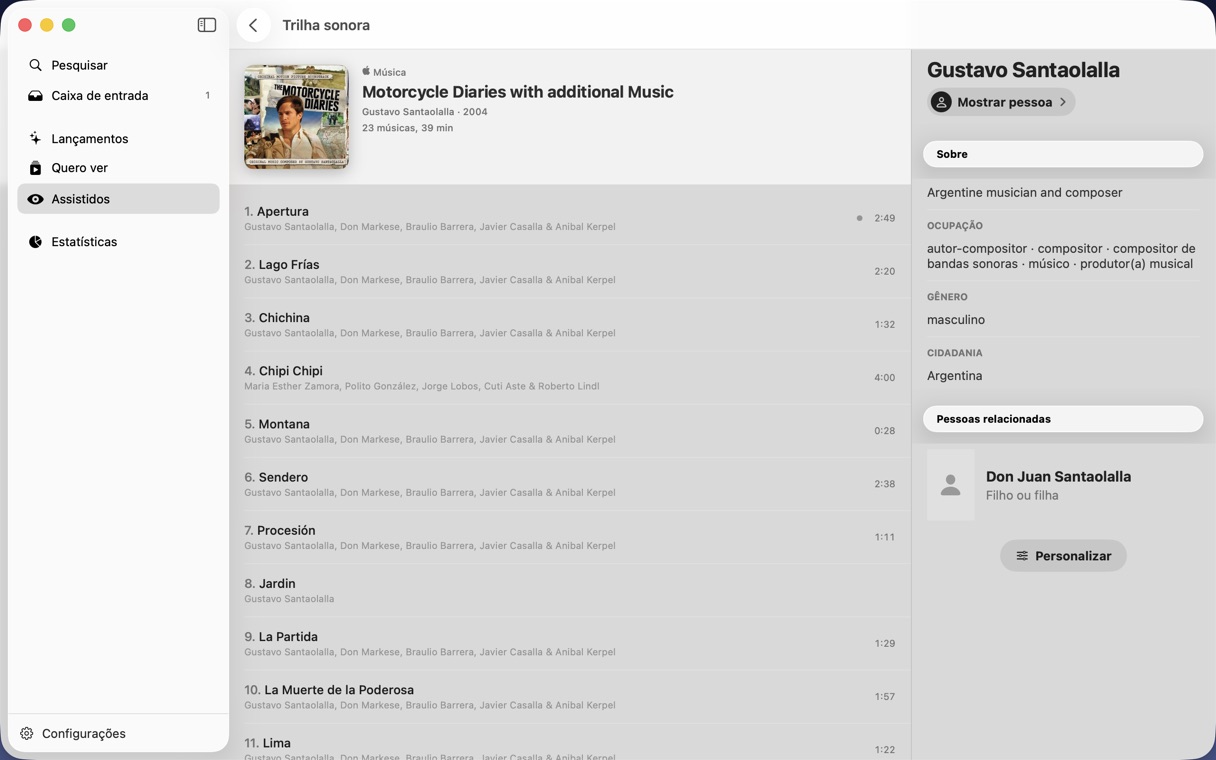Image resolution: width=1216 pixels, height=760 pixels.
Task: Click the Gustavo Santaolalla heading in the side panel
Action: coord(1023,70)
